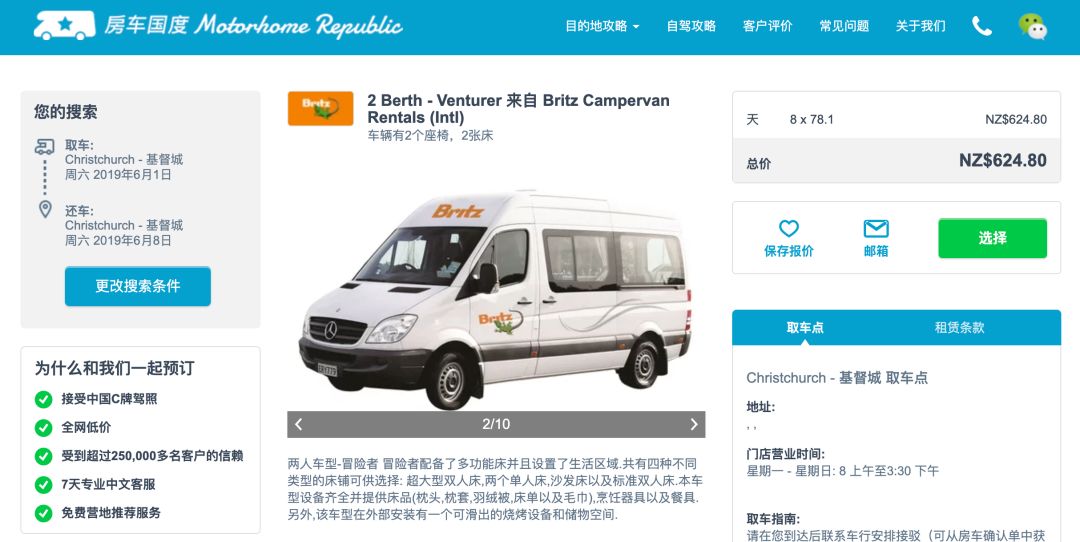Click the Motorhome Republic campervan logo

(64, 25)
